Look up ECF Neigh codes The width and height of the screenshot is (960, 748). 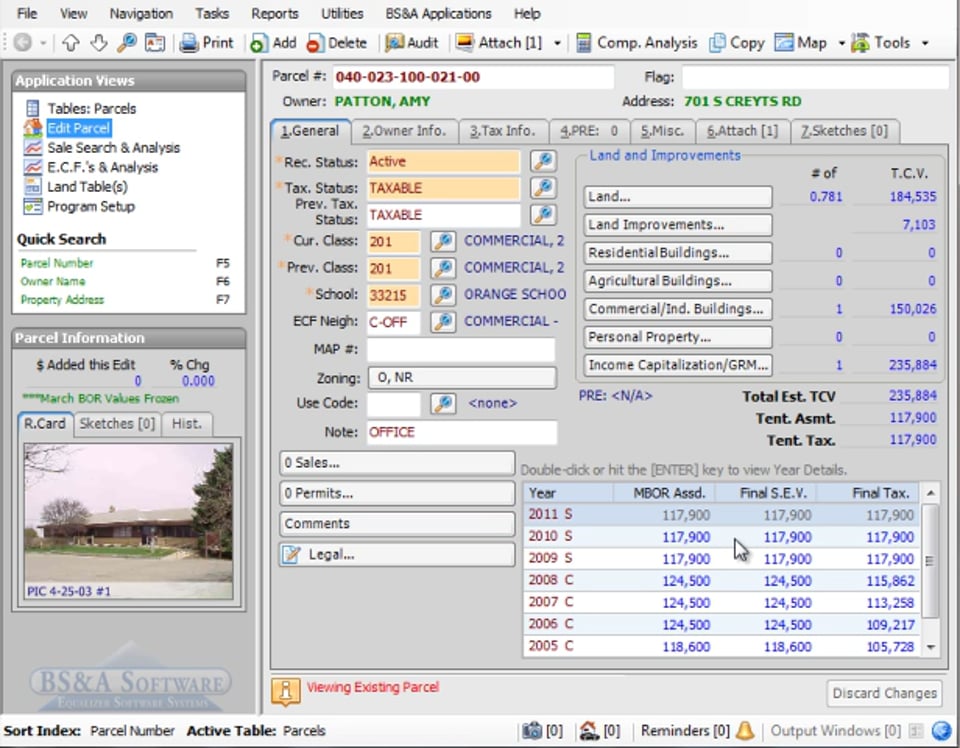443,321
